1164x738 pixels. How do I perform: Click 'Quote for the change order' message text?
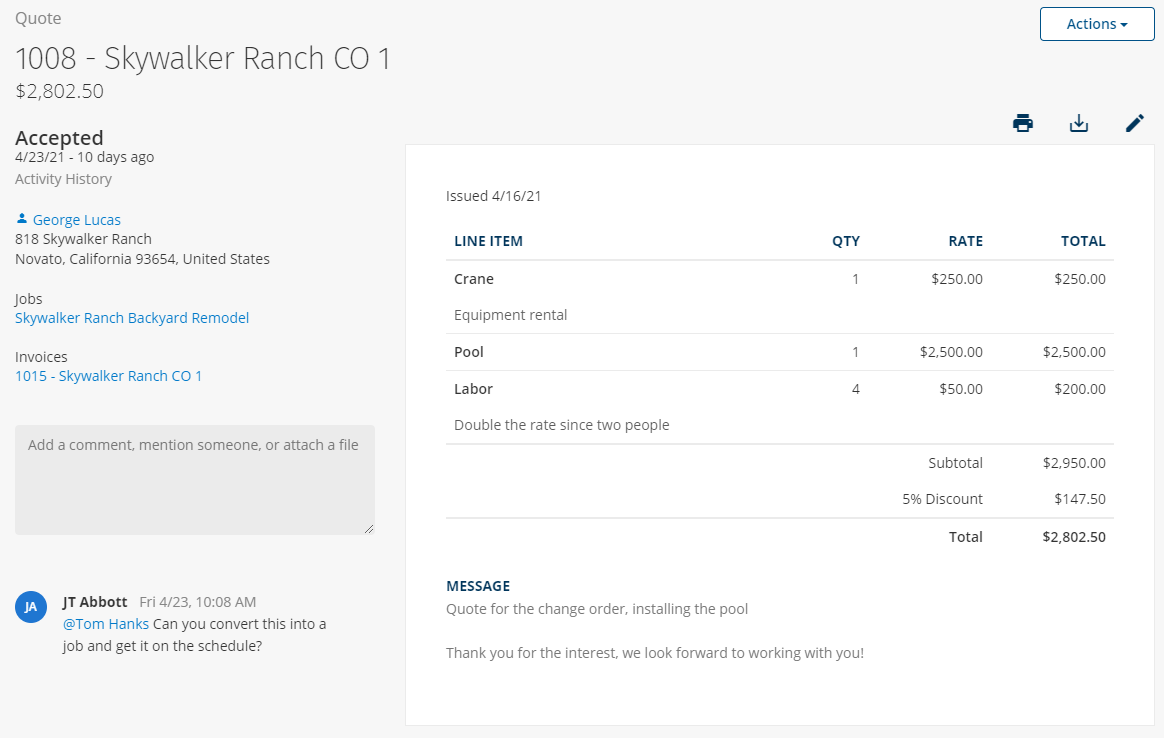click(x=597, y=610)
